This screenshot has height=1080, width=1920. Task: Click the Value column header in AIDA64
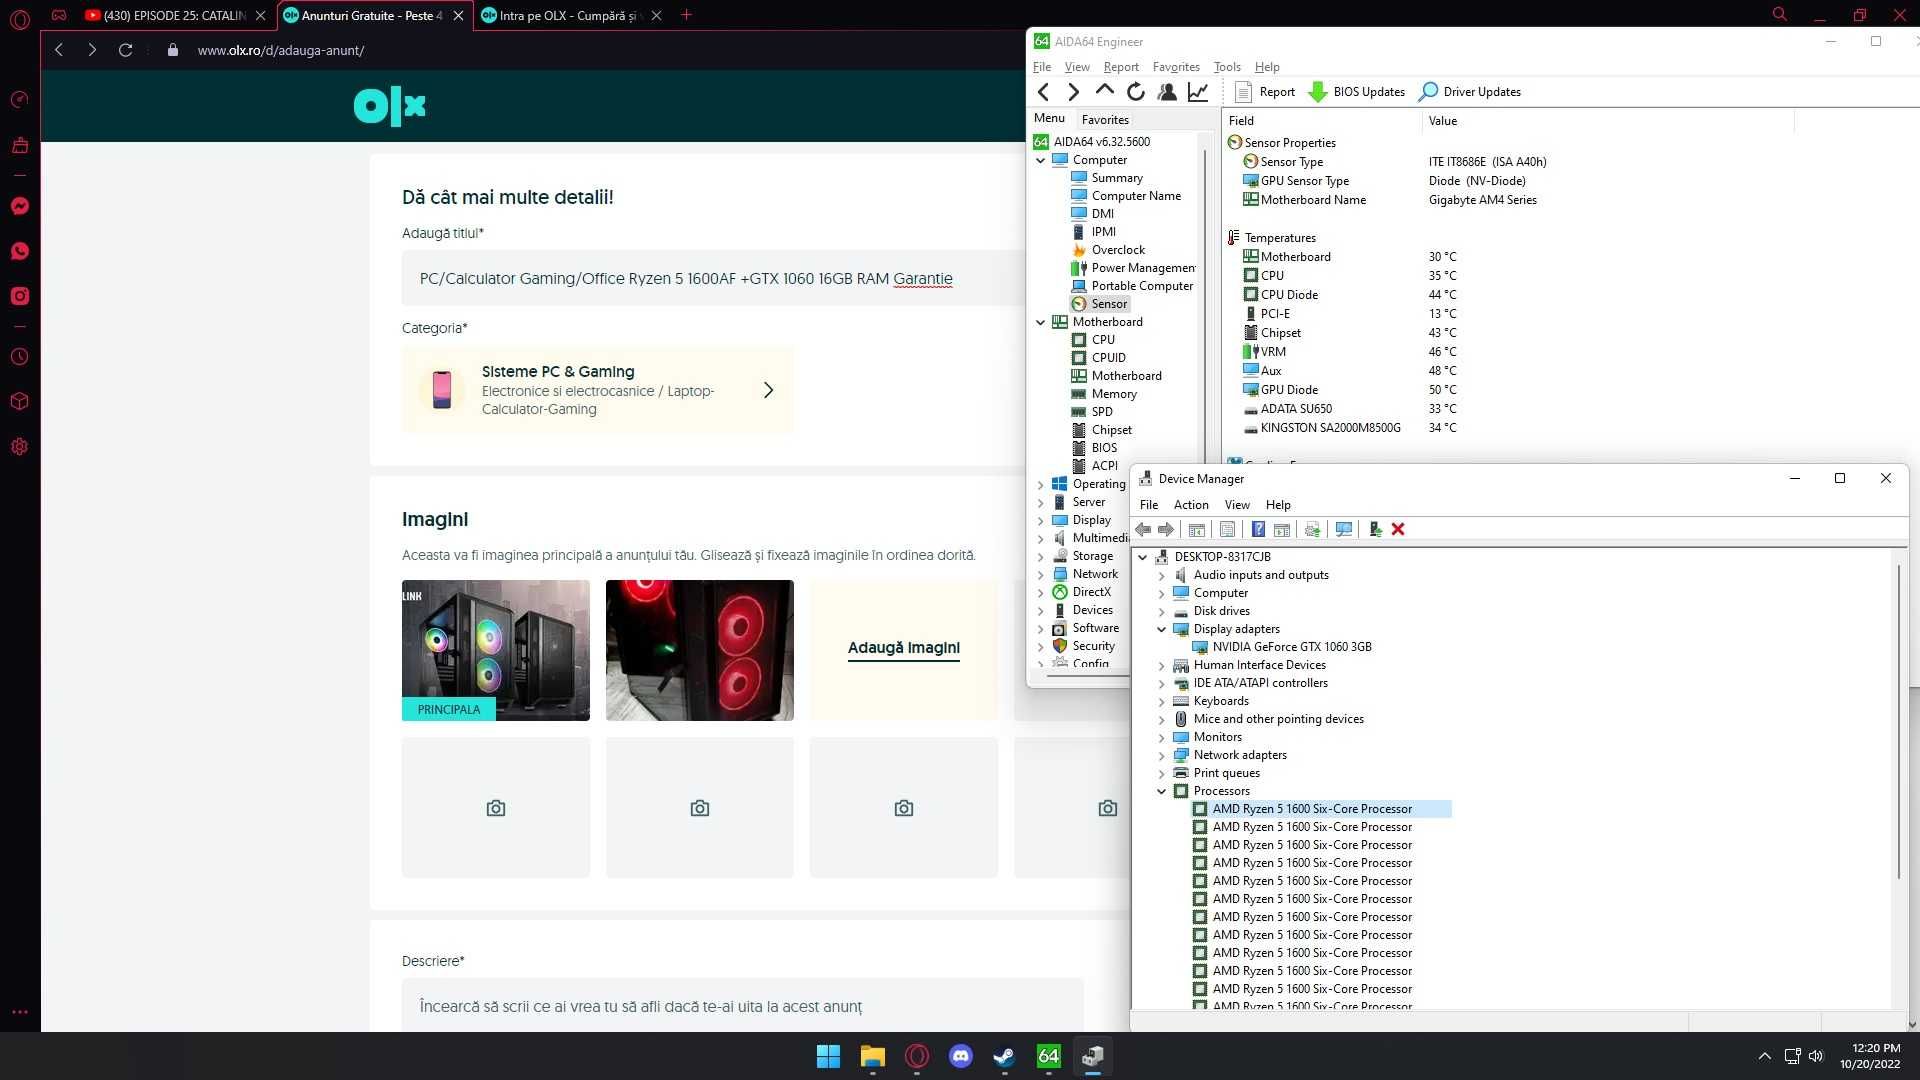coord(1443,121)
